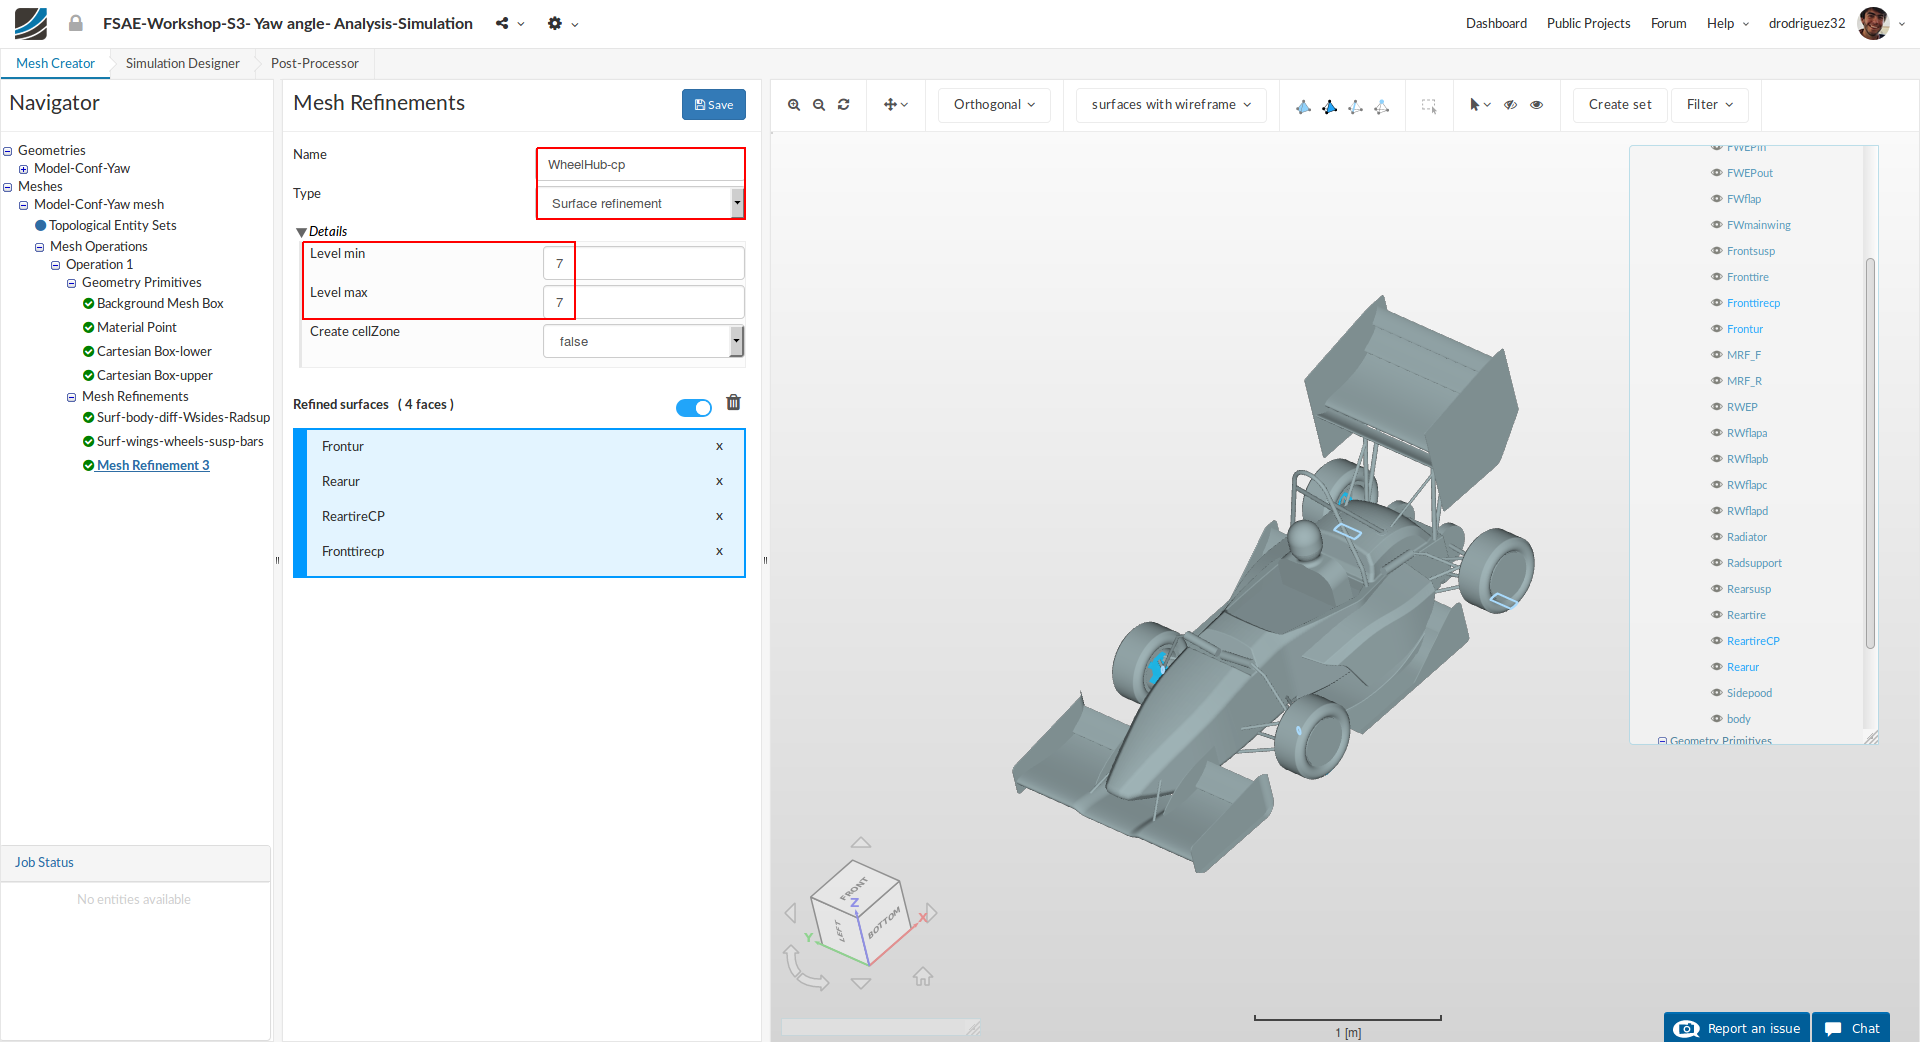Screen dimensions: 1920x1042
Task: Open the Orthogonal projection dropdown
Action: tap(993, 105)
